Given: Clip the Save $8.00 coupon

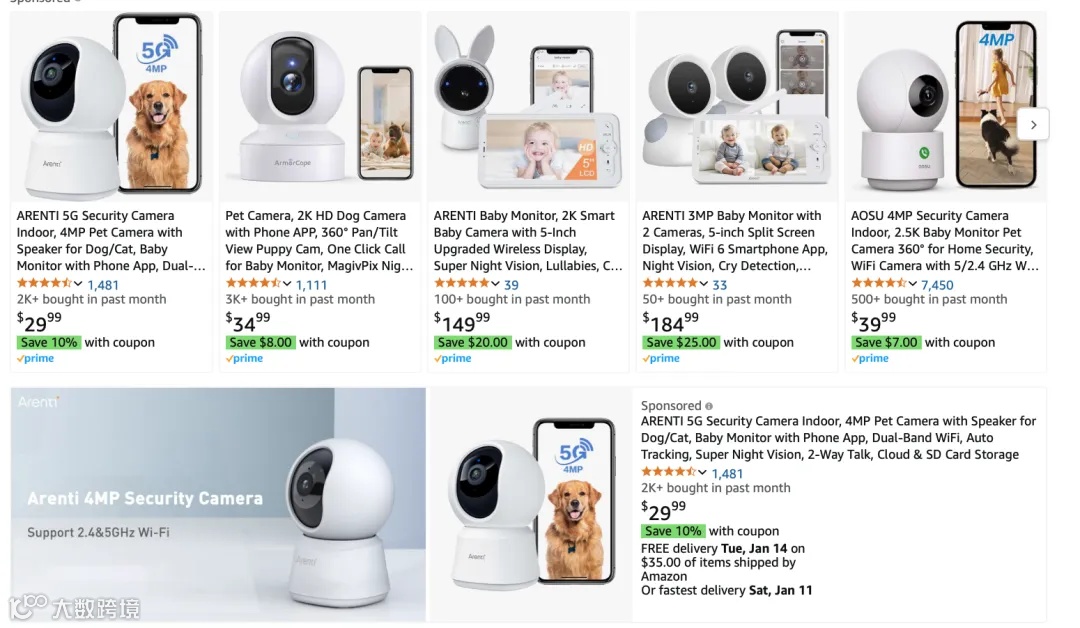Looking at the screenshot, I should pyautogui.click(x=260, y=342).
